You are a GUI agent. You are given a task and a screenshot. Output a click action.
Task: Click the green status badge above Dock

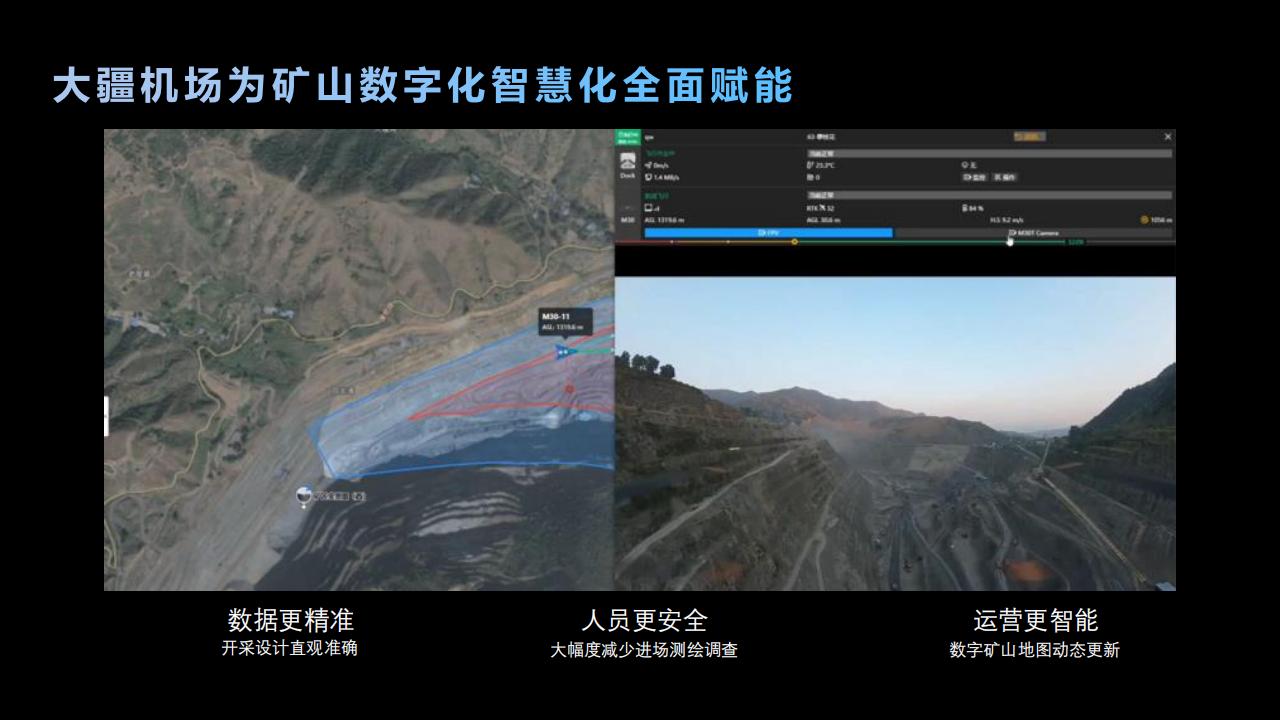627,138
